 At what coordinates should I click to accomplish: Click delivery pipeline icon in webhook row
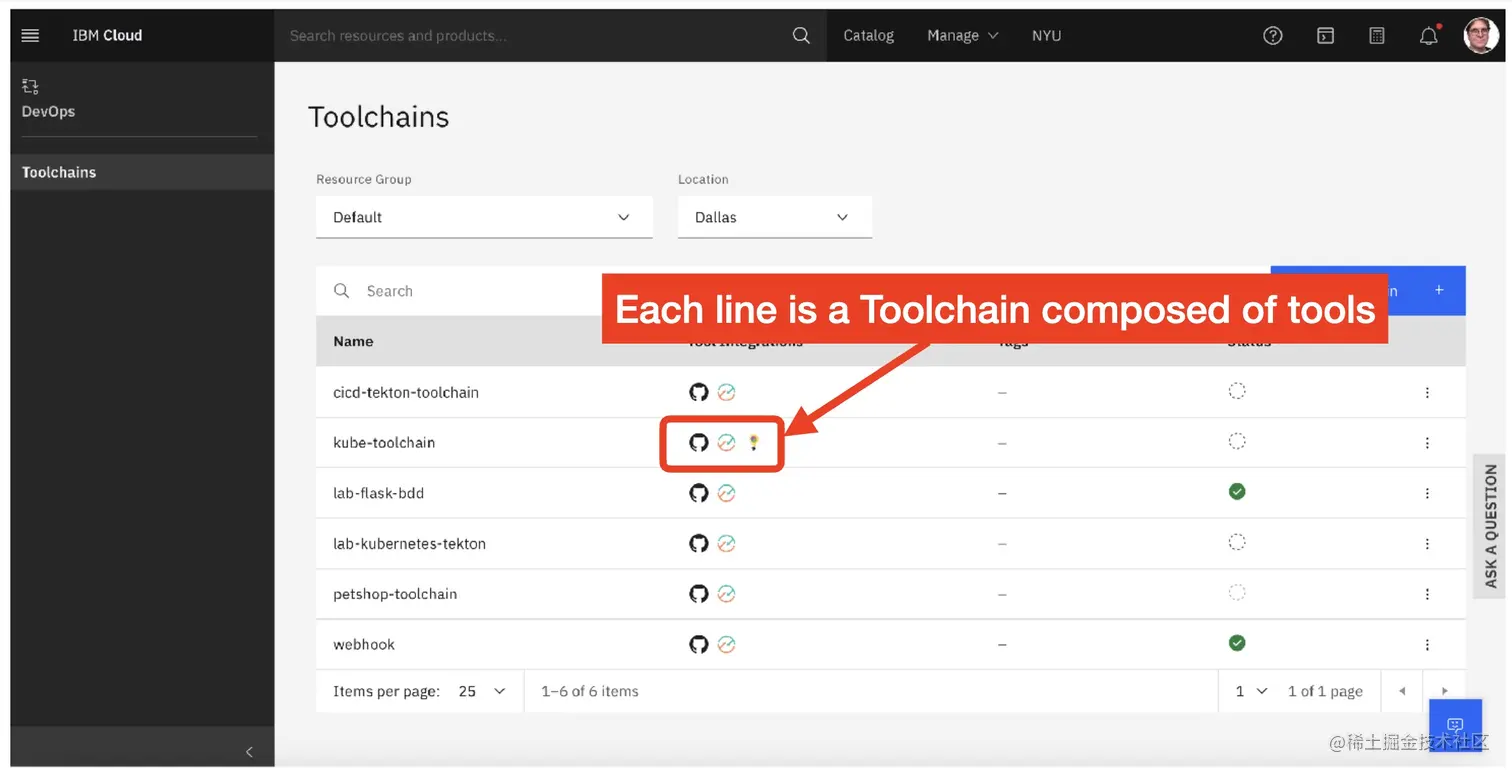tap(727, 644)
